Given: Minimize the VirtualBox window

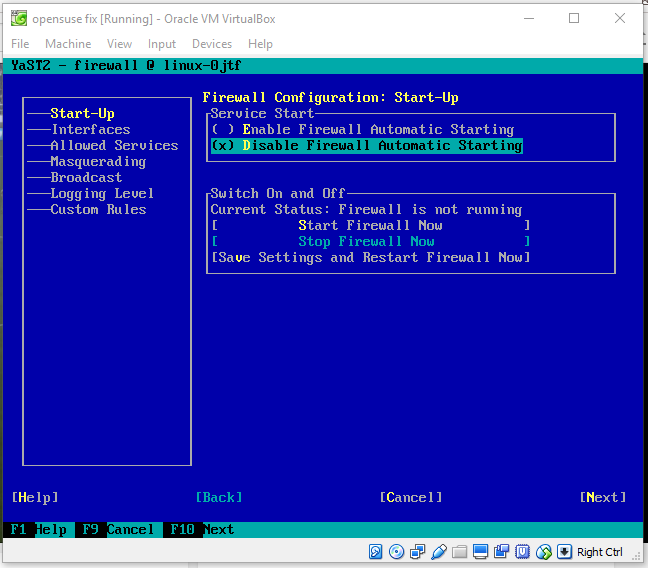Looking at the screenshot, I should 529,18.
